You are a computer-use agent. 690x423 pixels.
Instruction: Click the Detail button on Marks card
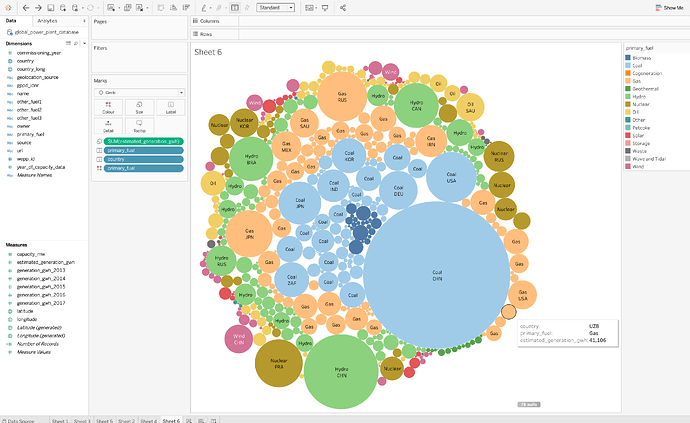(x=108, y=126)
